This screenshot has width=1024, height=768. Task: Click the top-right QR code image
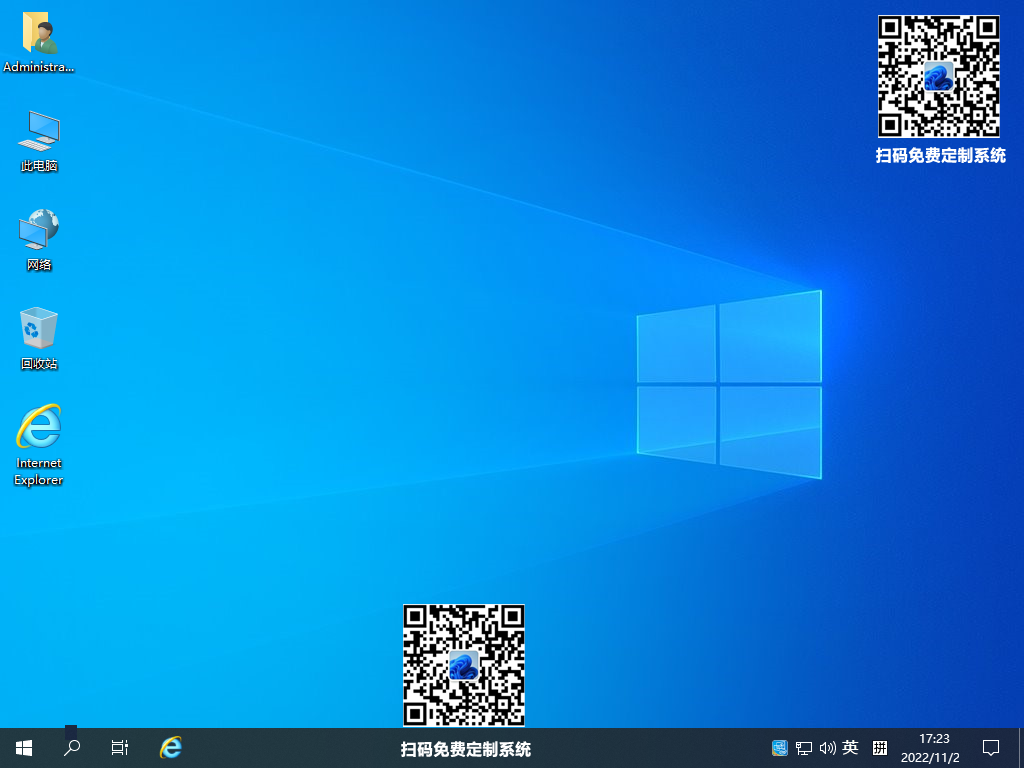938,76
